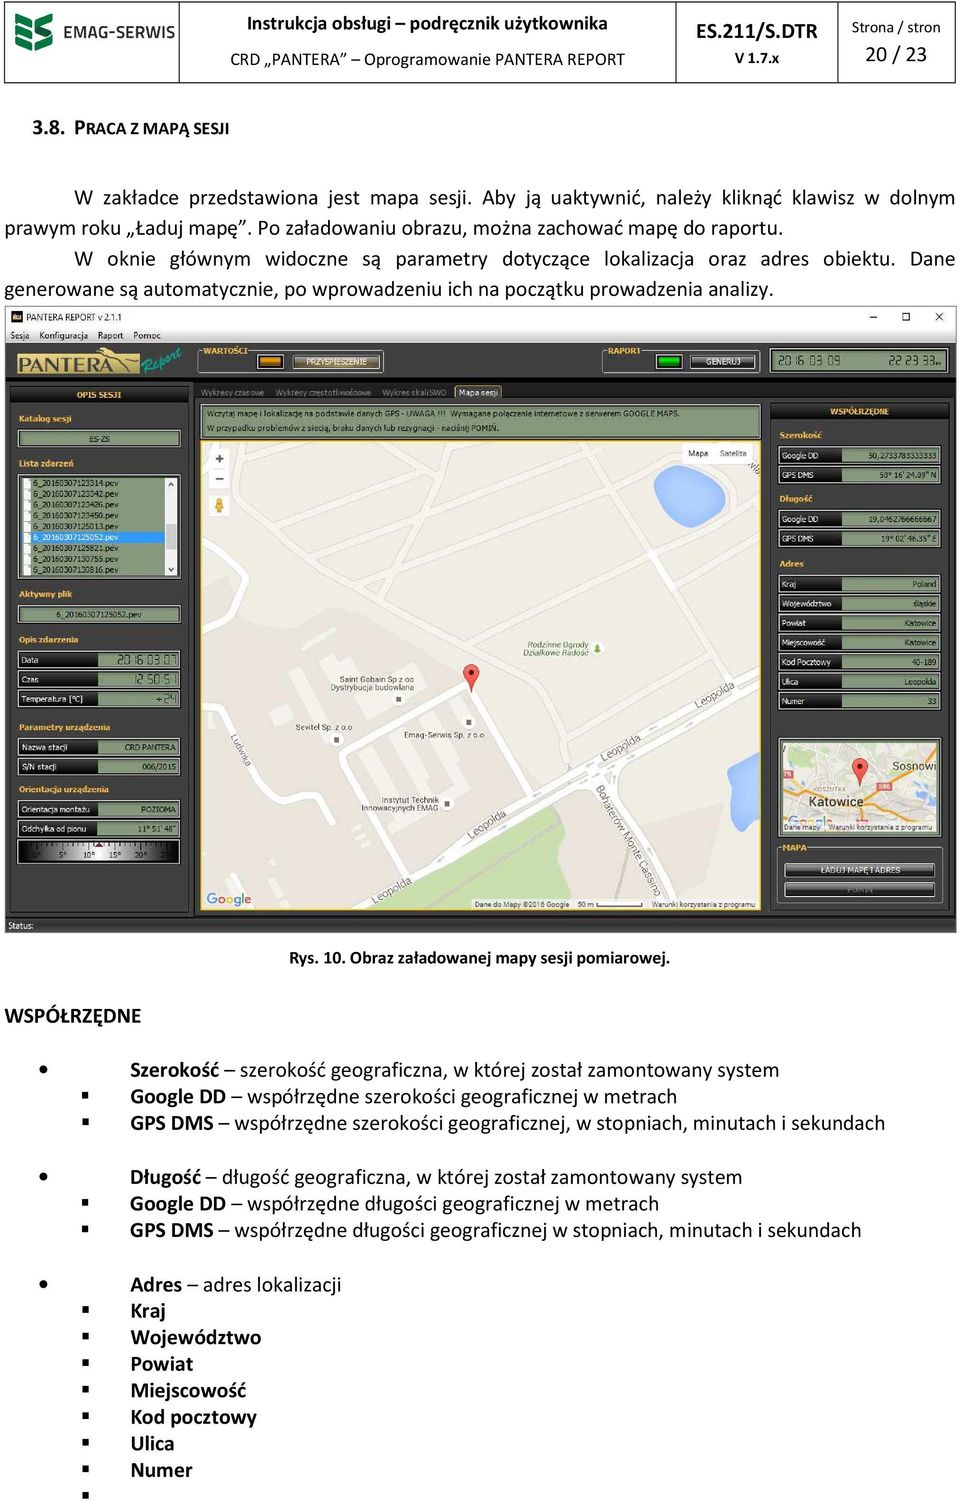
Task: Open the Pomoc menu
Action: [x=147, y=335]
